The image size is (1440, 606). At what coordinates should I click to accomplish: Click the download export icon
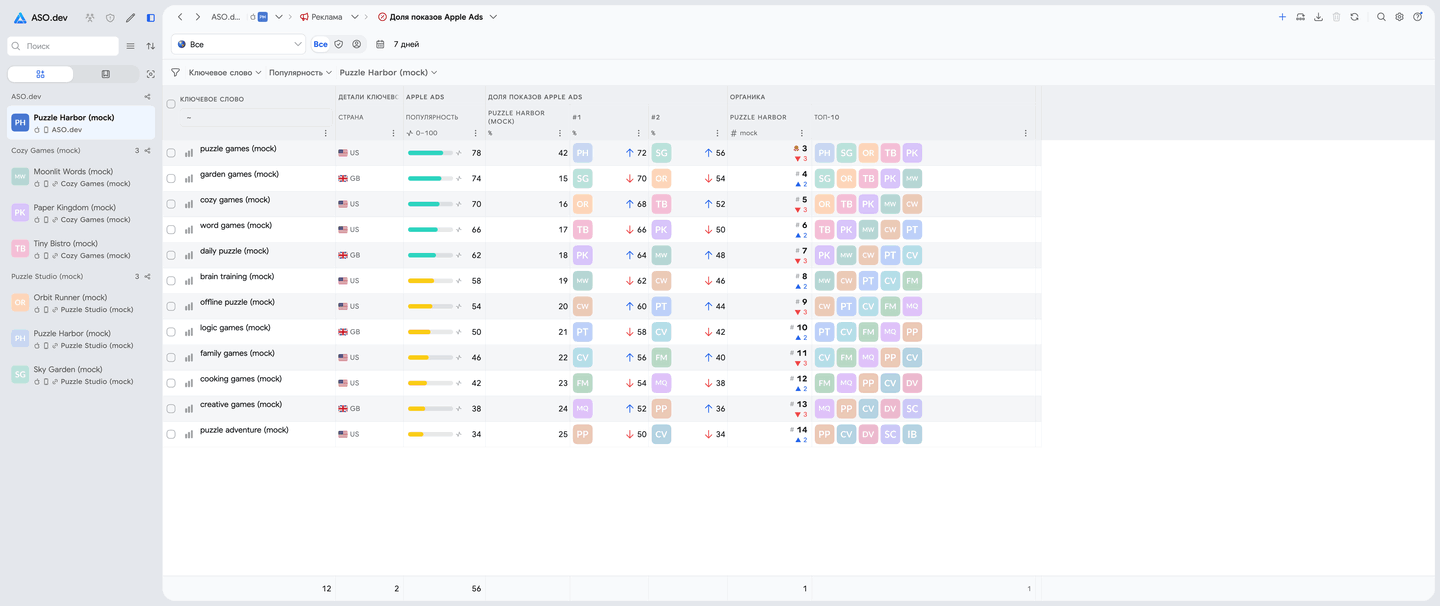coord(1318,17)
